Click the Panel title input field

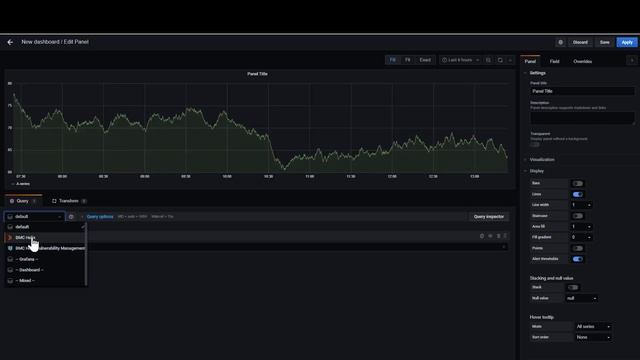click(x=582, y=91)
